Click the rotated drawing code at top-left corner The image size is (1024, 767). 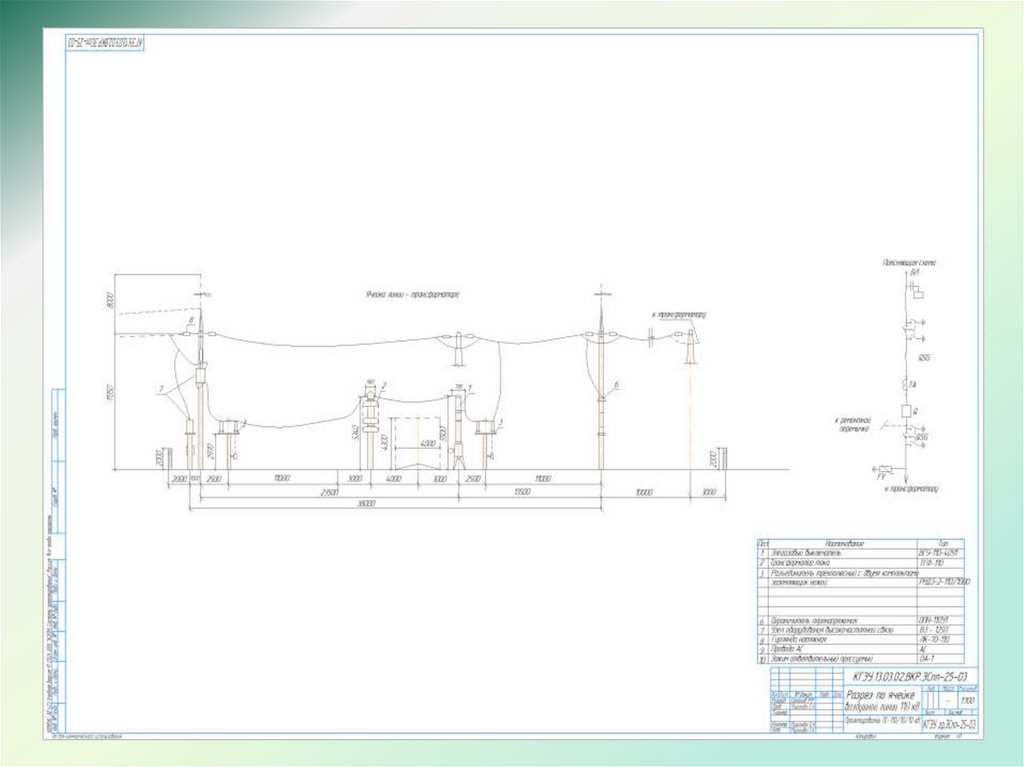point(106,42)
